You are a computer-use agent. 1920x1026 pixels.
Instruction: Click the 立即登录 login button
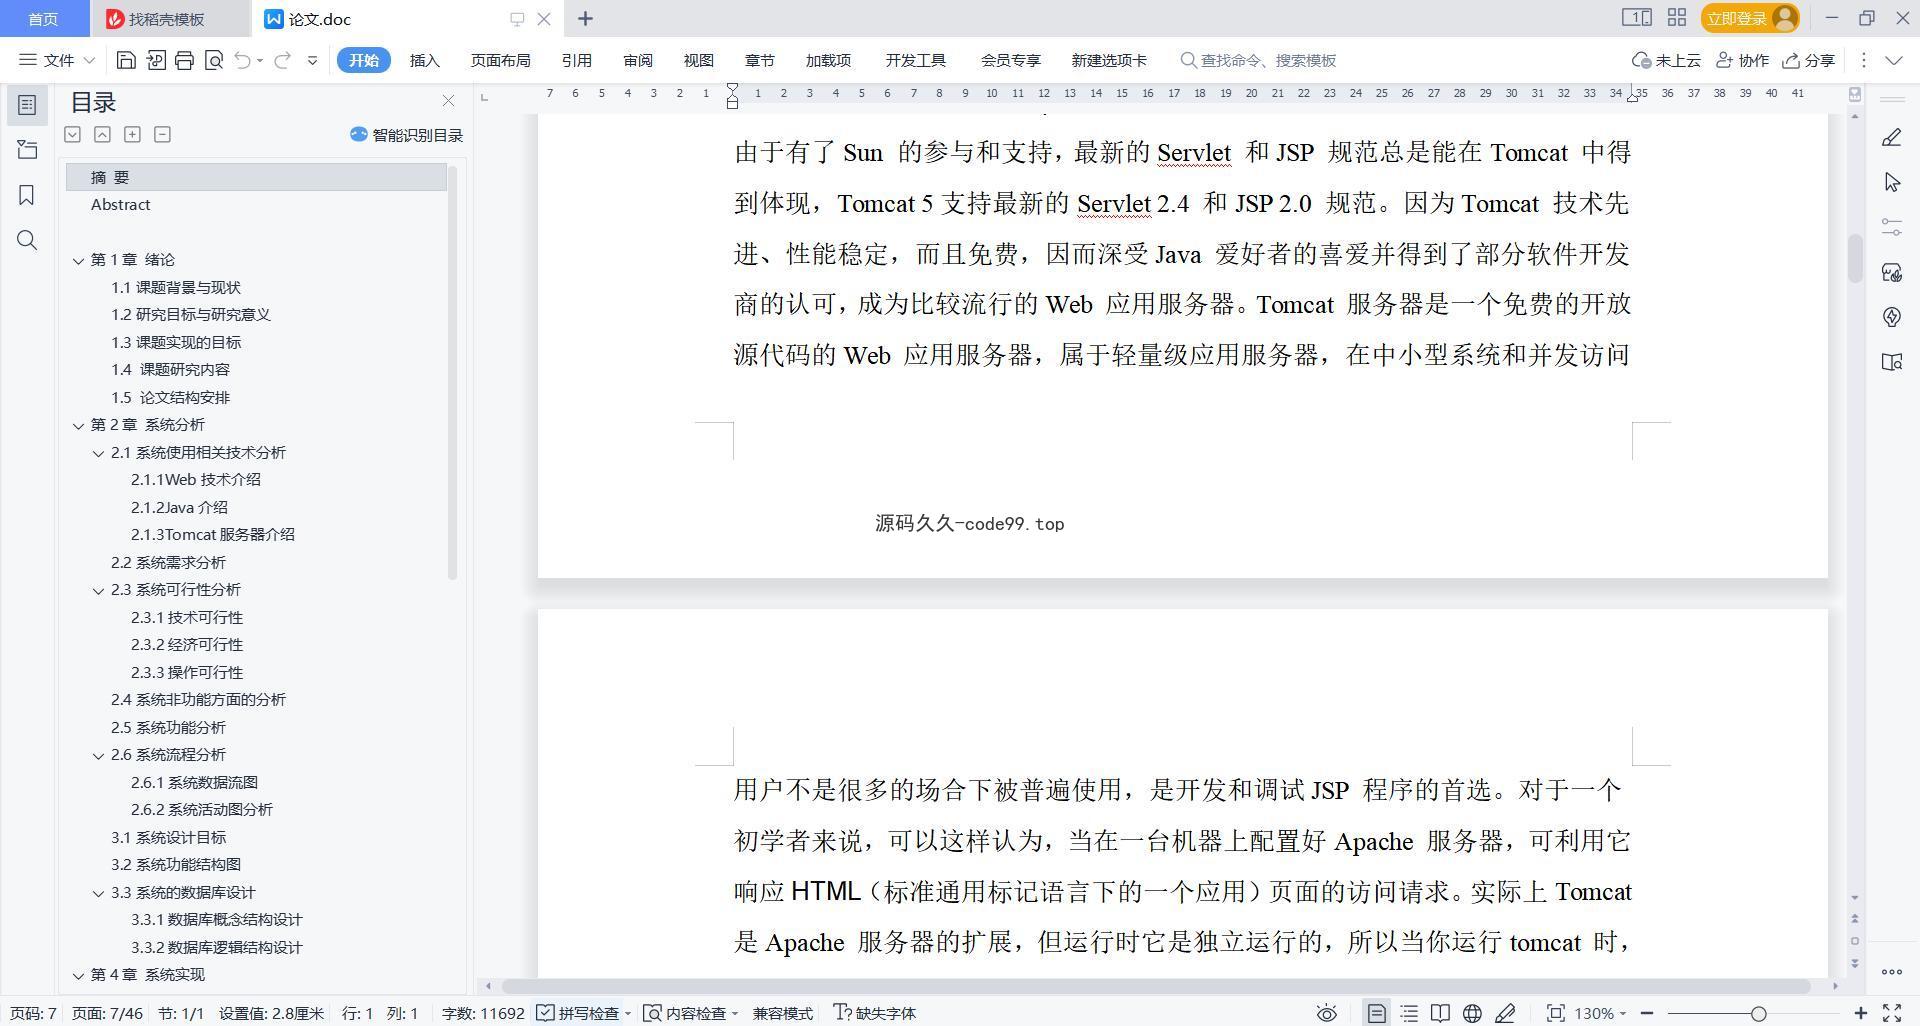pos(1750,18)
